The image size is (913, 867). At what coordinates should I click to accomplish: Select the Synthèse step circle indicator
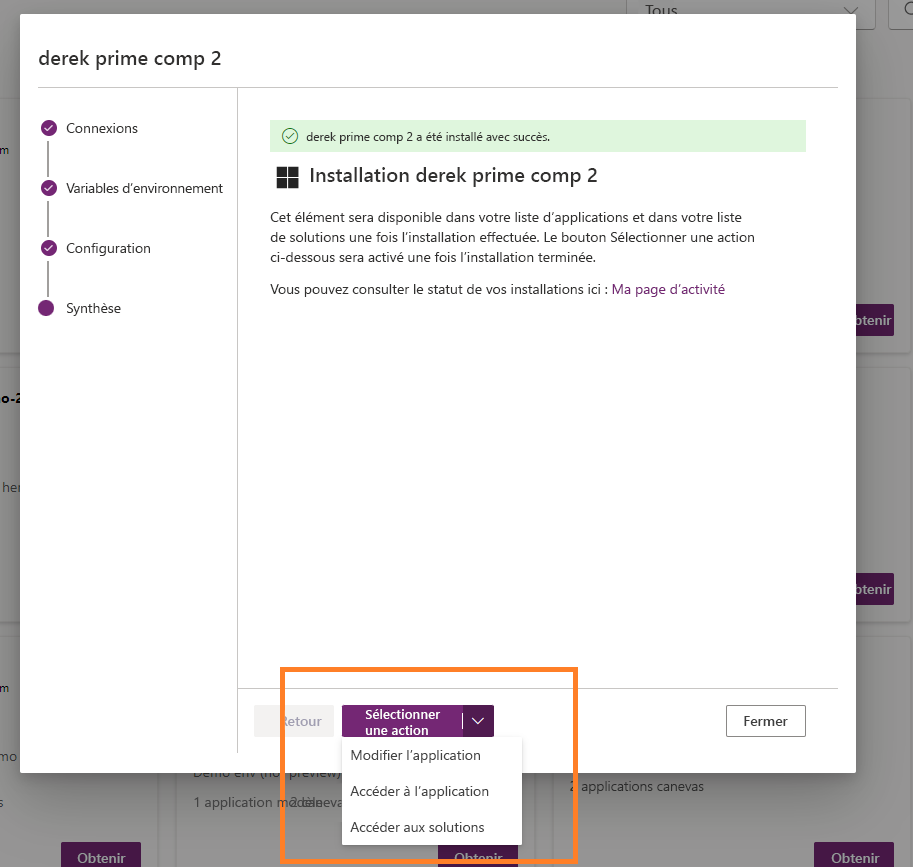coord(48,308)
